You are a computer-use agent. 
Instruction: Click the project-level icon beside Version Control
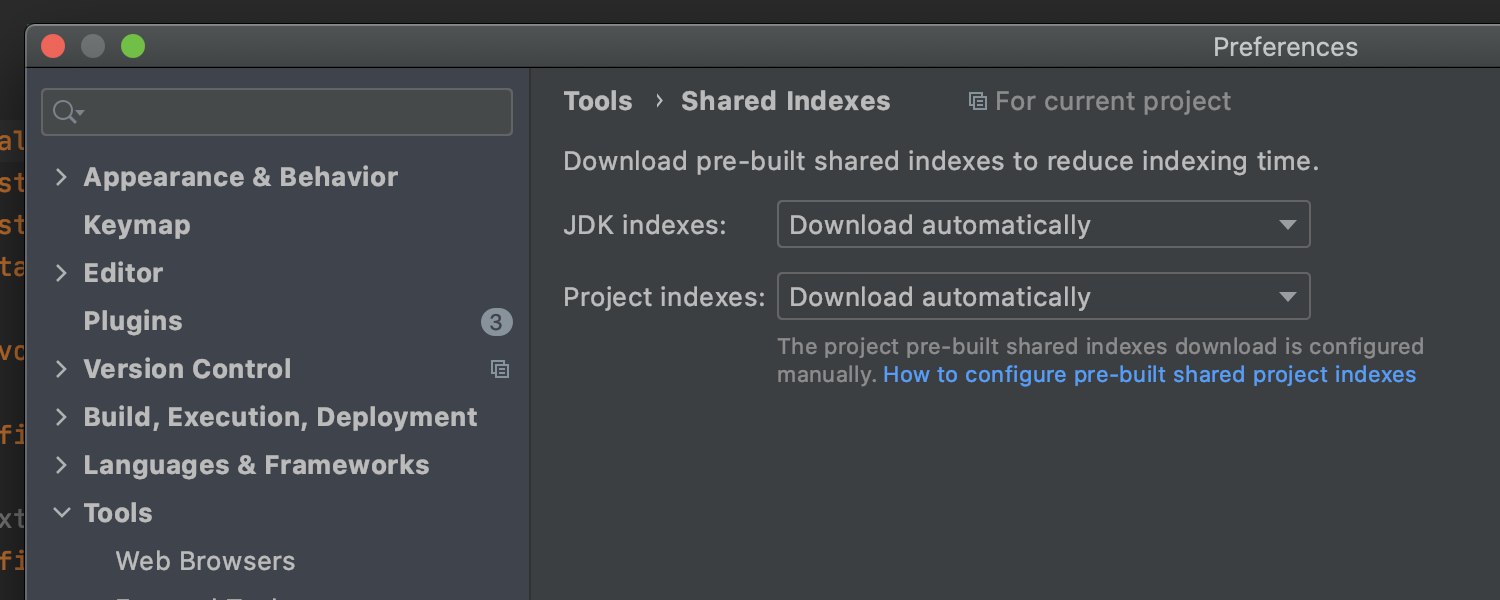point(500,369)
